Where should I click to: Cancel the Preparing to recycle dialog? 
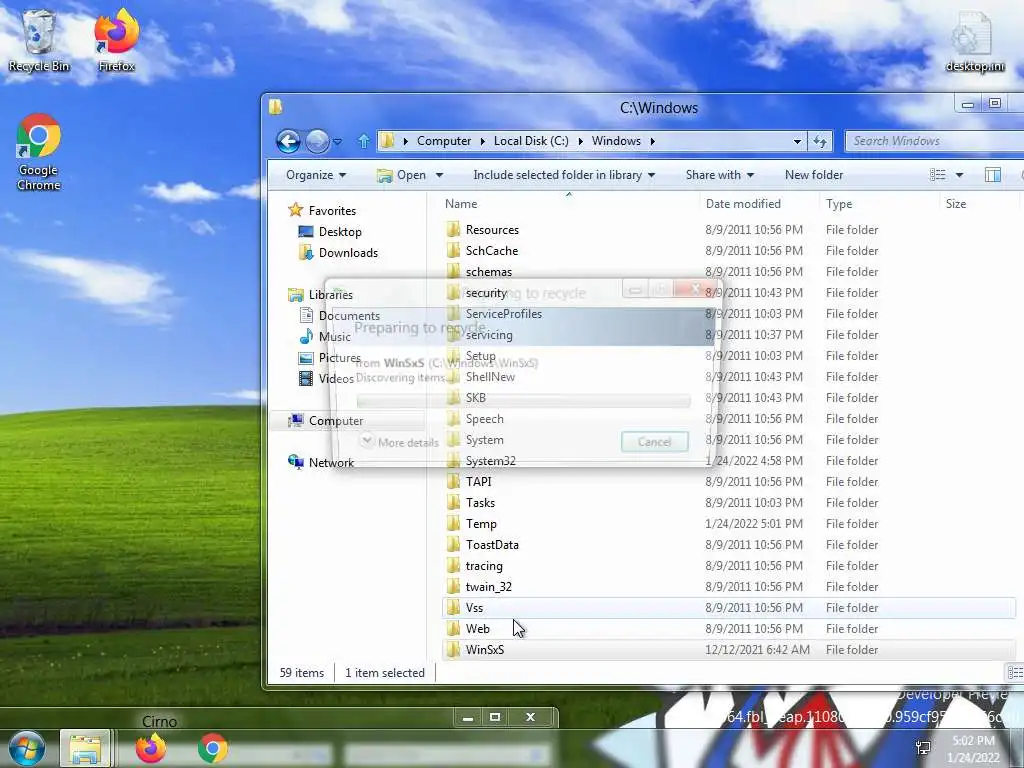(x=654, y=442)
